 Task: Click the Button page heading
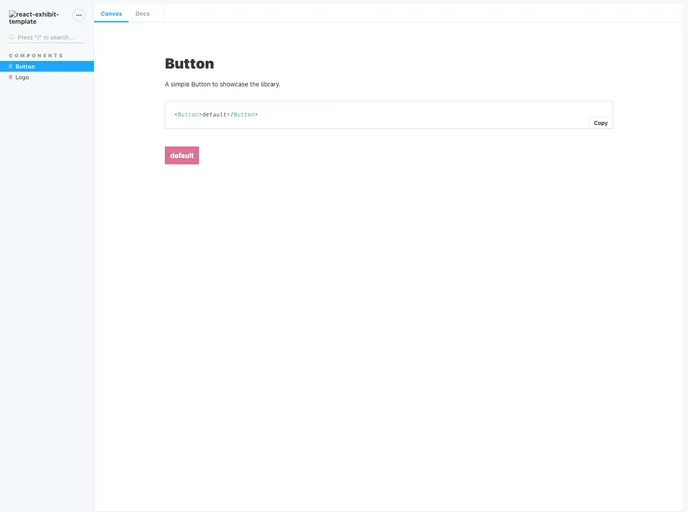point(189,64)
